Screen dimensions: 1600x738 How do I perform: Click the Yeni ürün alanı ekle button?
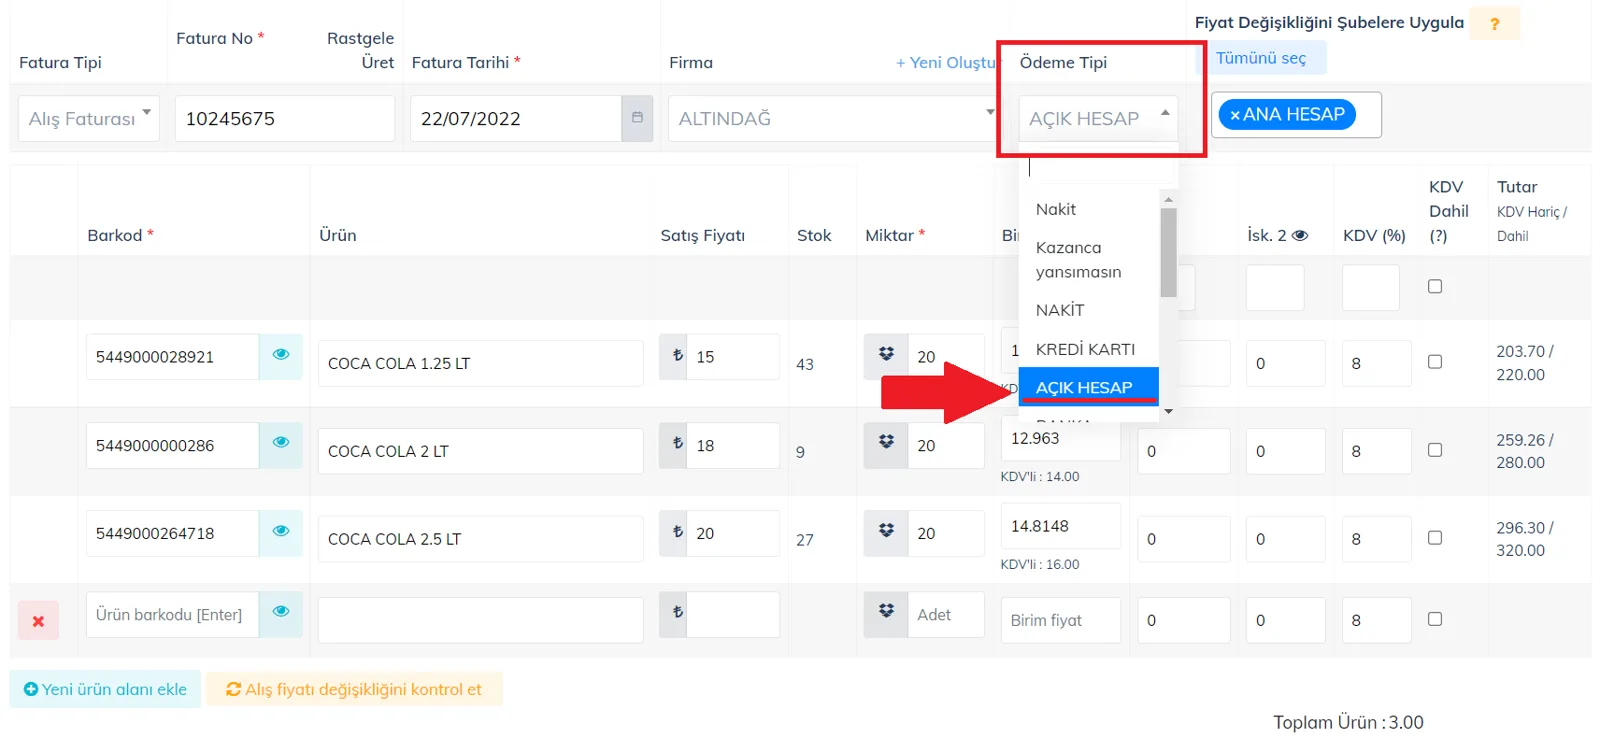coord(105,689)
